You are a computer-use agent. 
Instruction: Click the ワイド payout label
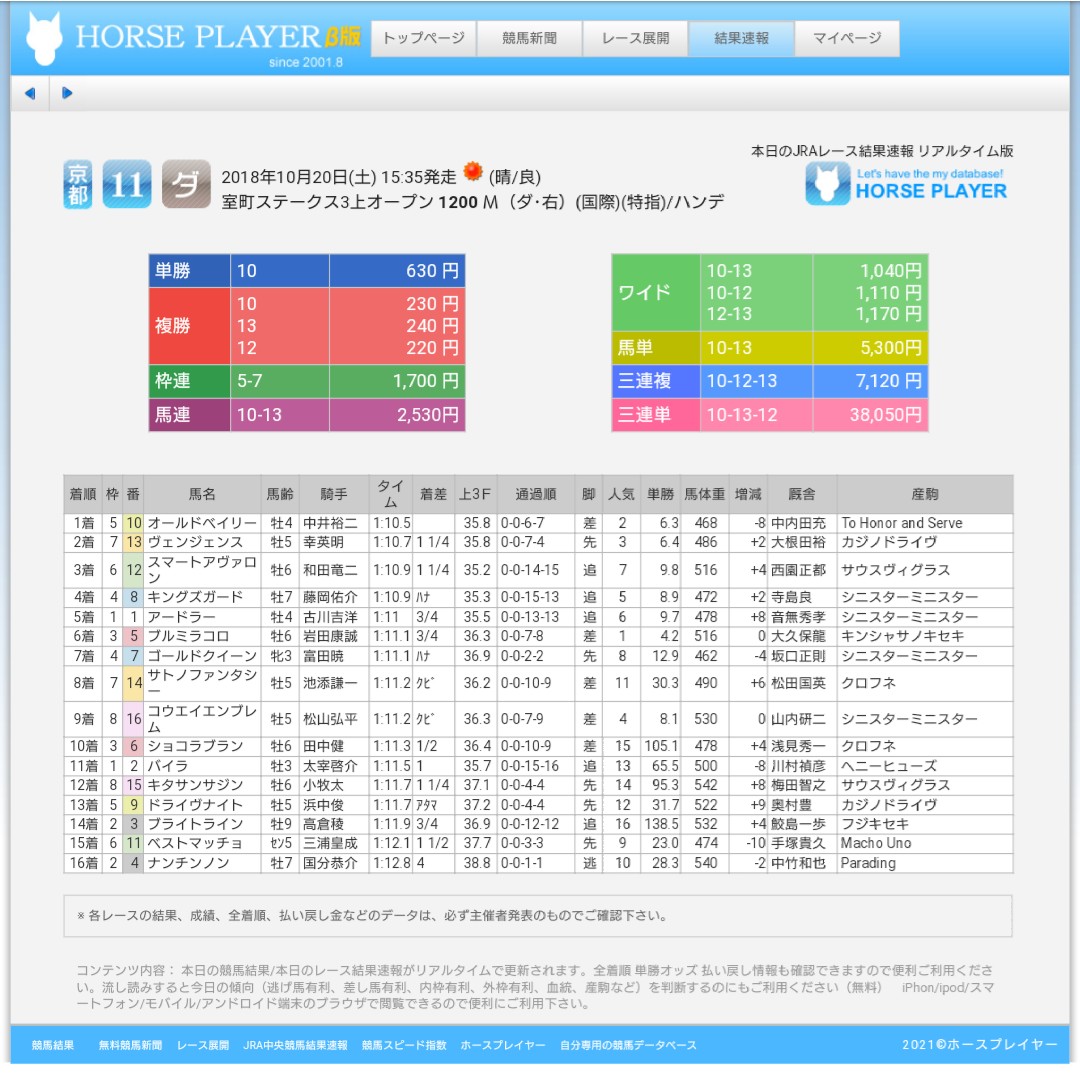(656, 293)
